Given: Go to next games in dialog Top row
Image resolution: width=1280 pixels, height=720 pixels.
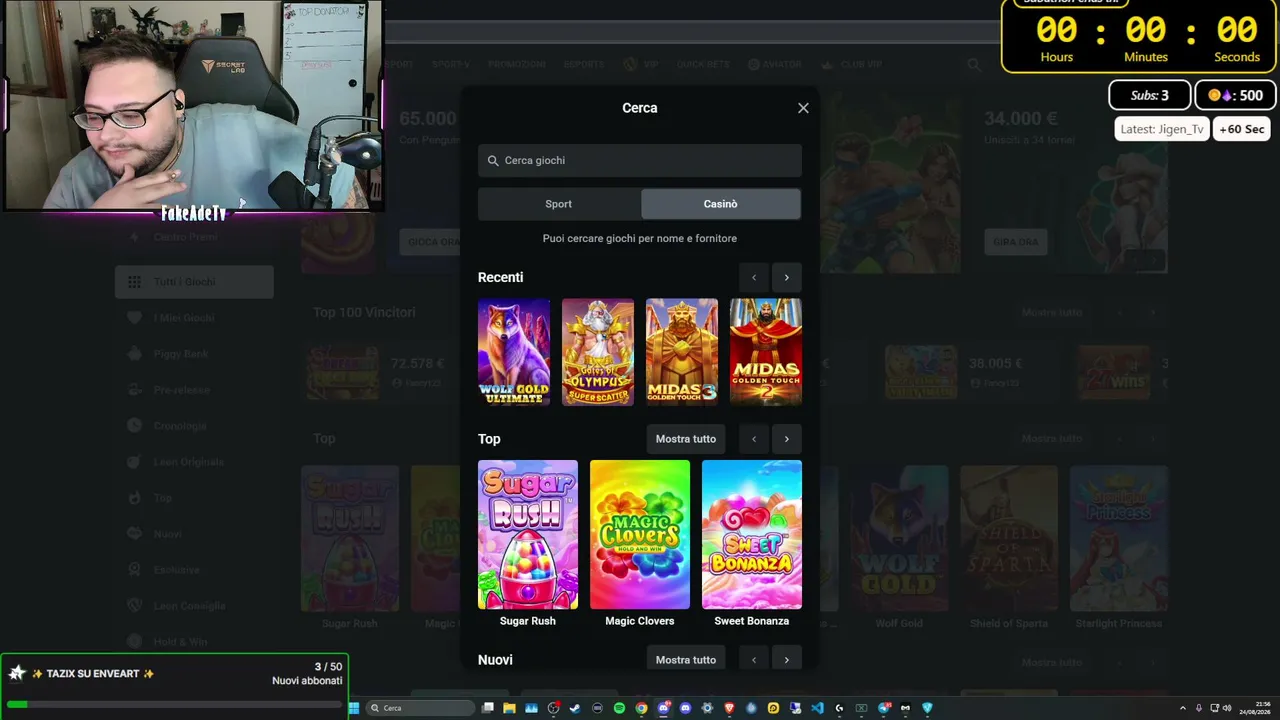Looking at the screenshot, I should pyautogui.click(x=786, y=439).
